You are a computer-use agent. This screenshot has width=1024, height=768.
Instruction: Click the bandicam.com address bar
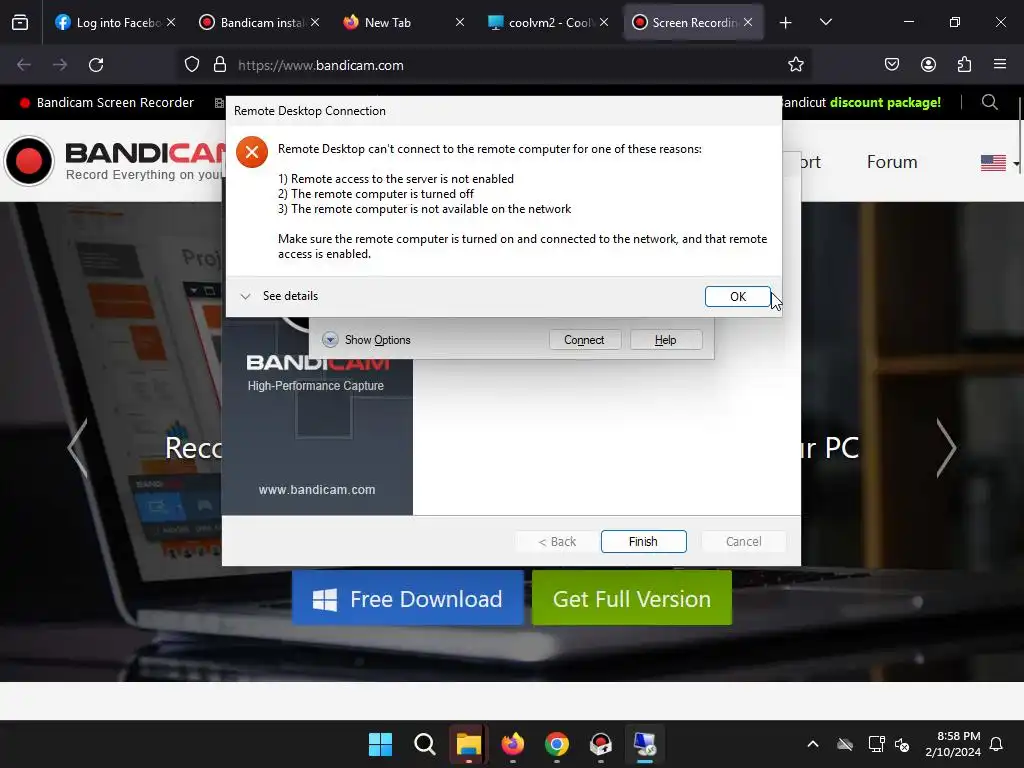click(496, 65)
